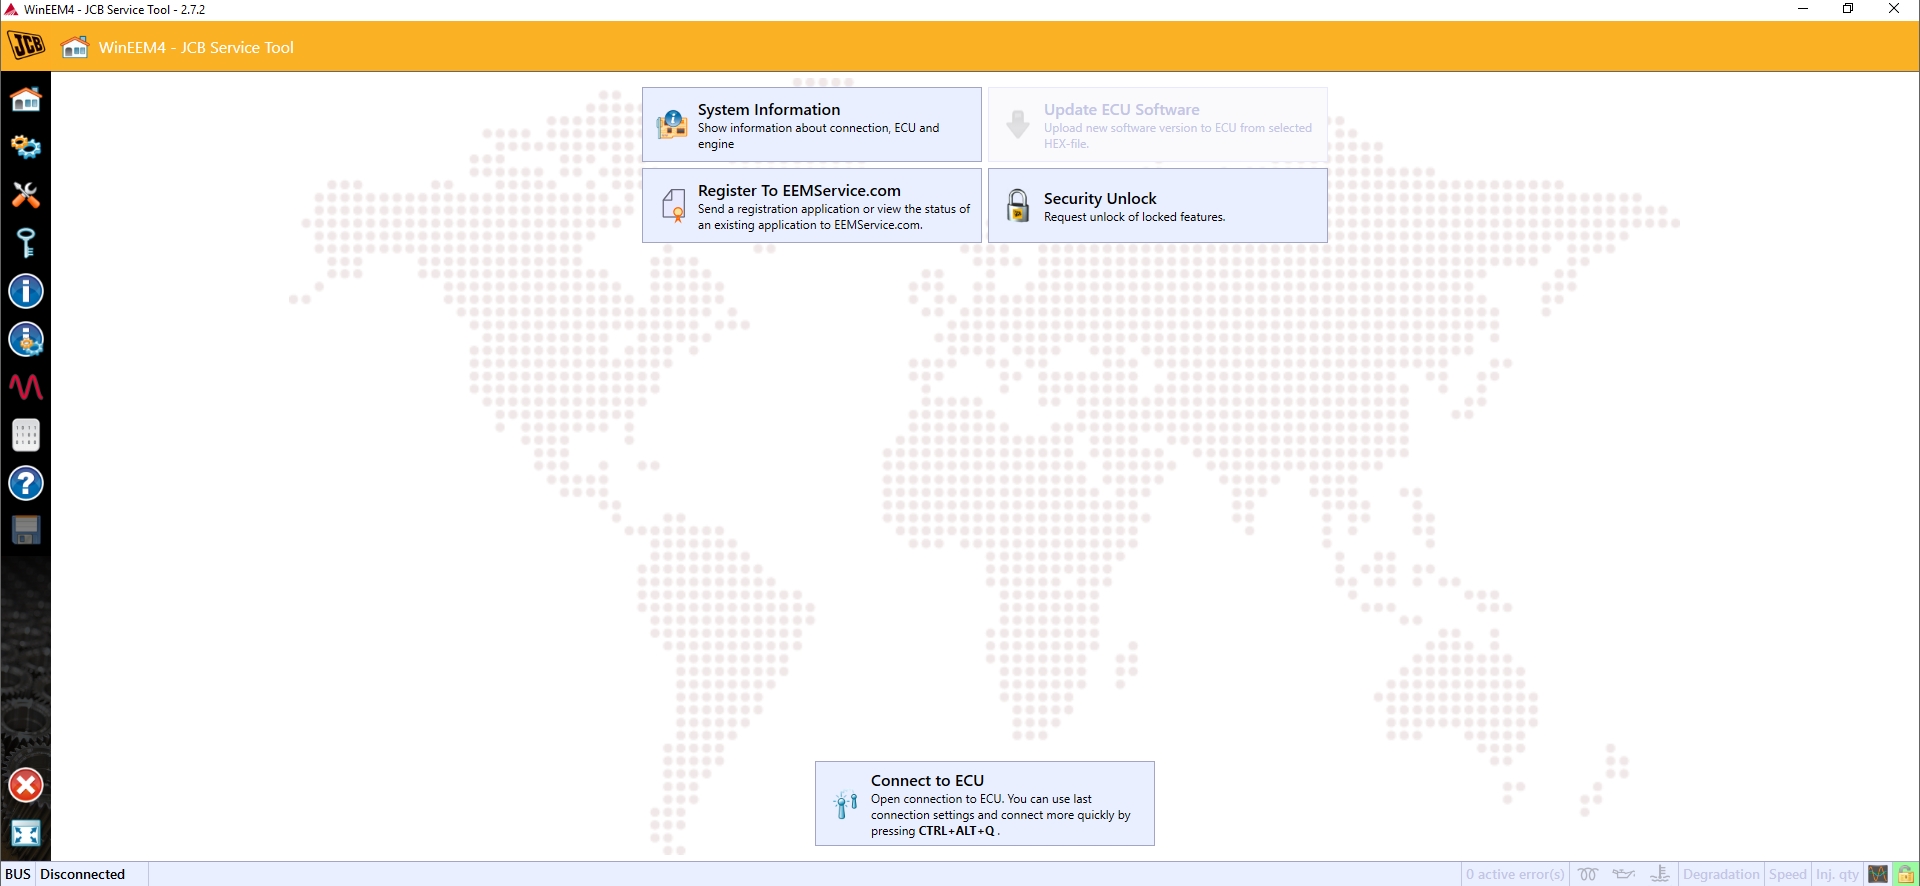
Task: Click the key icon in the sidebar
Action: tap(26, 243)
